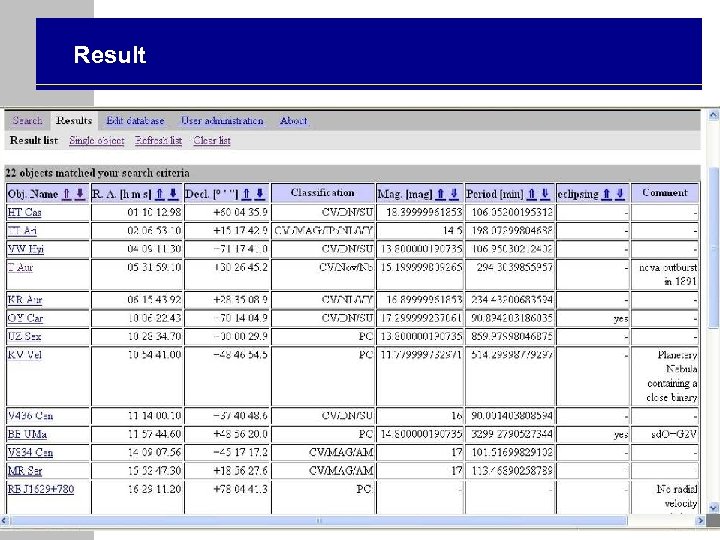Viewport: 720px width, 540px height.
Task: Click the vertical scrollbar thumb
Action: click(714, 248)
